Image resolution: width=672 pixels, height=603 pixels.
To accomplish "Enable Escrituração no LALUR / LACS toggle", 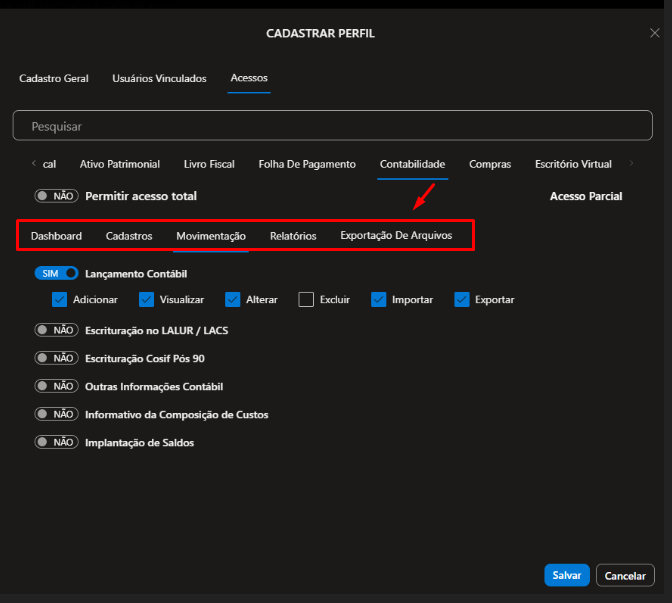I will [56, 330].
